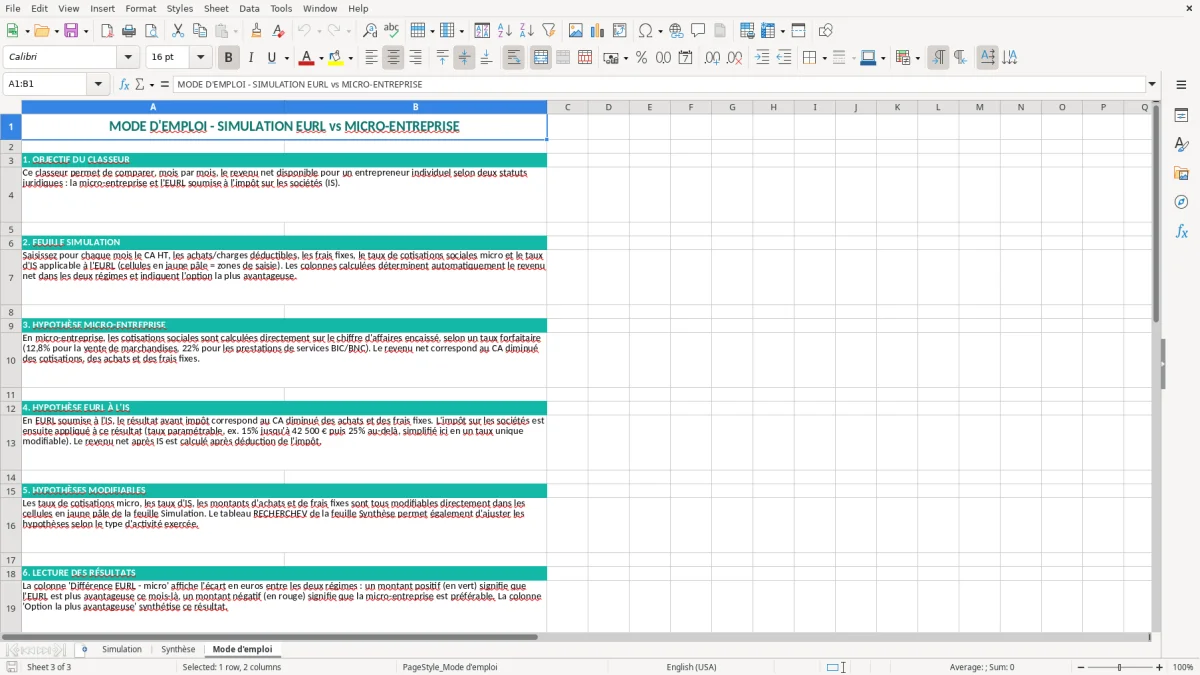Insert Hyperlink globe icon
This screenshot has width=1200, height=675.
(676, 31)
